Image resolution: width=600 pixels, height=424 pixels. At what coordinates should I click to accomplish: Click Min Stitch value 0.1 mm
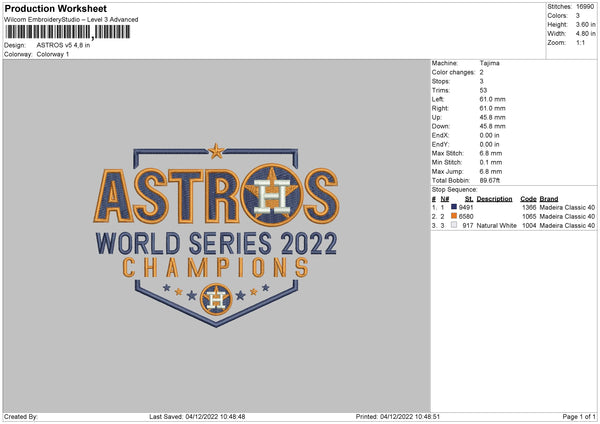coord(491,163)
